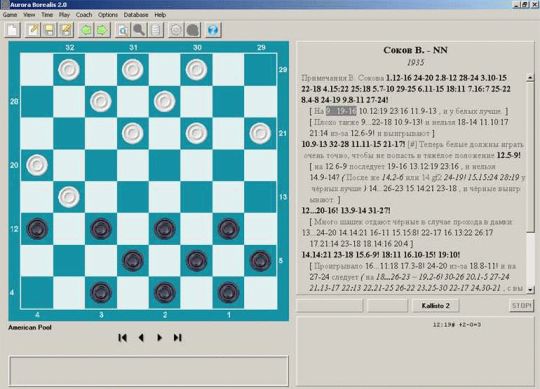
Task: Open the View menu
Action: coord(29,15)
